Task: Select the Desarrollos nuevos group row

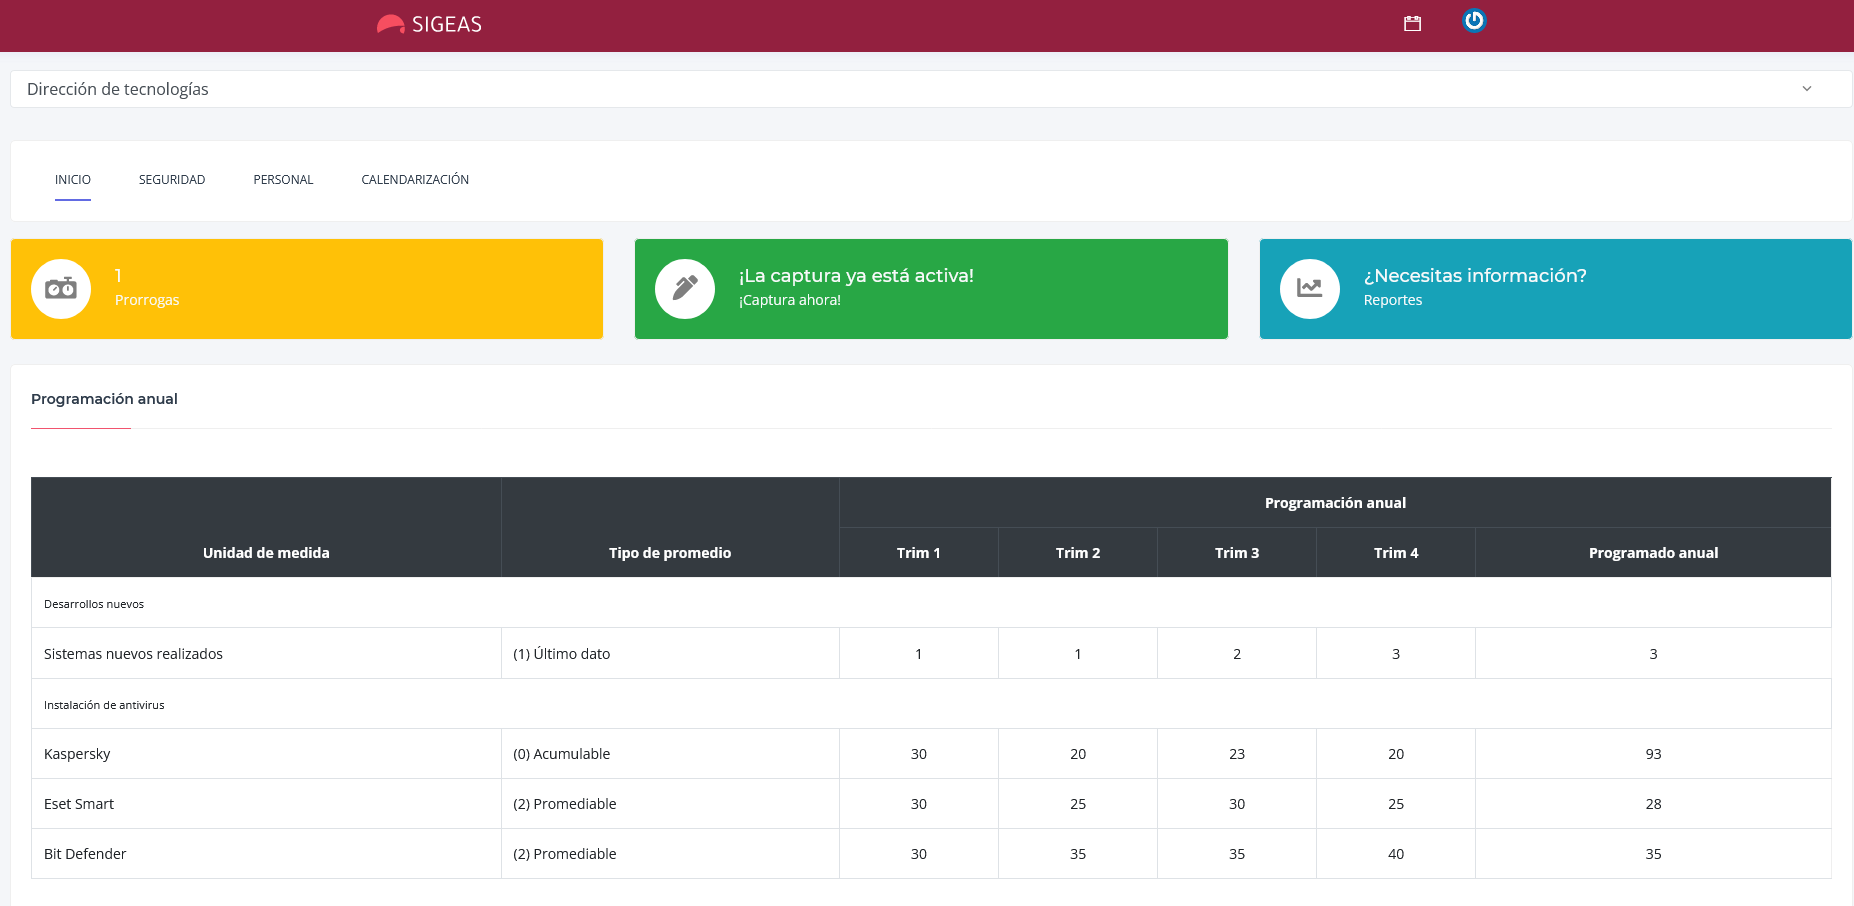Action: point(931,604)
